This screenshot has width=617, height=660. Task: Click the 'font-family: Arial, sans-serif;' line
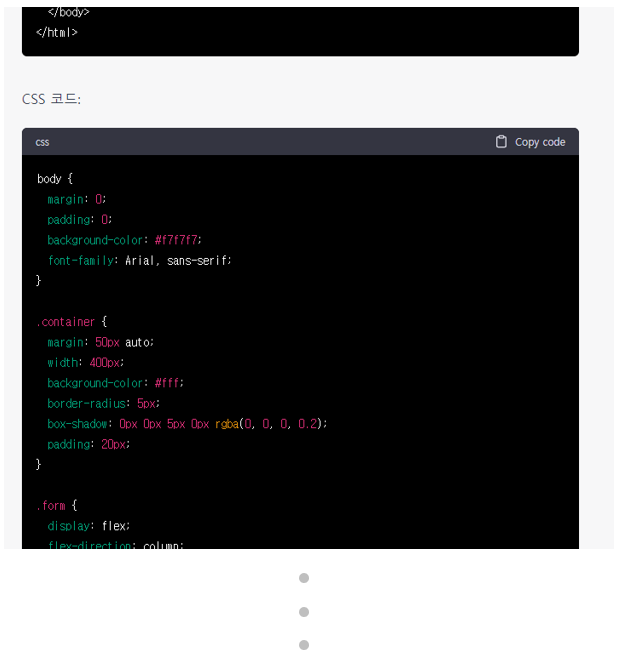pyautogui.click(x=139, y=261)
